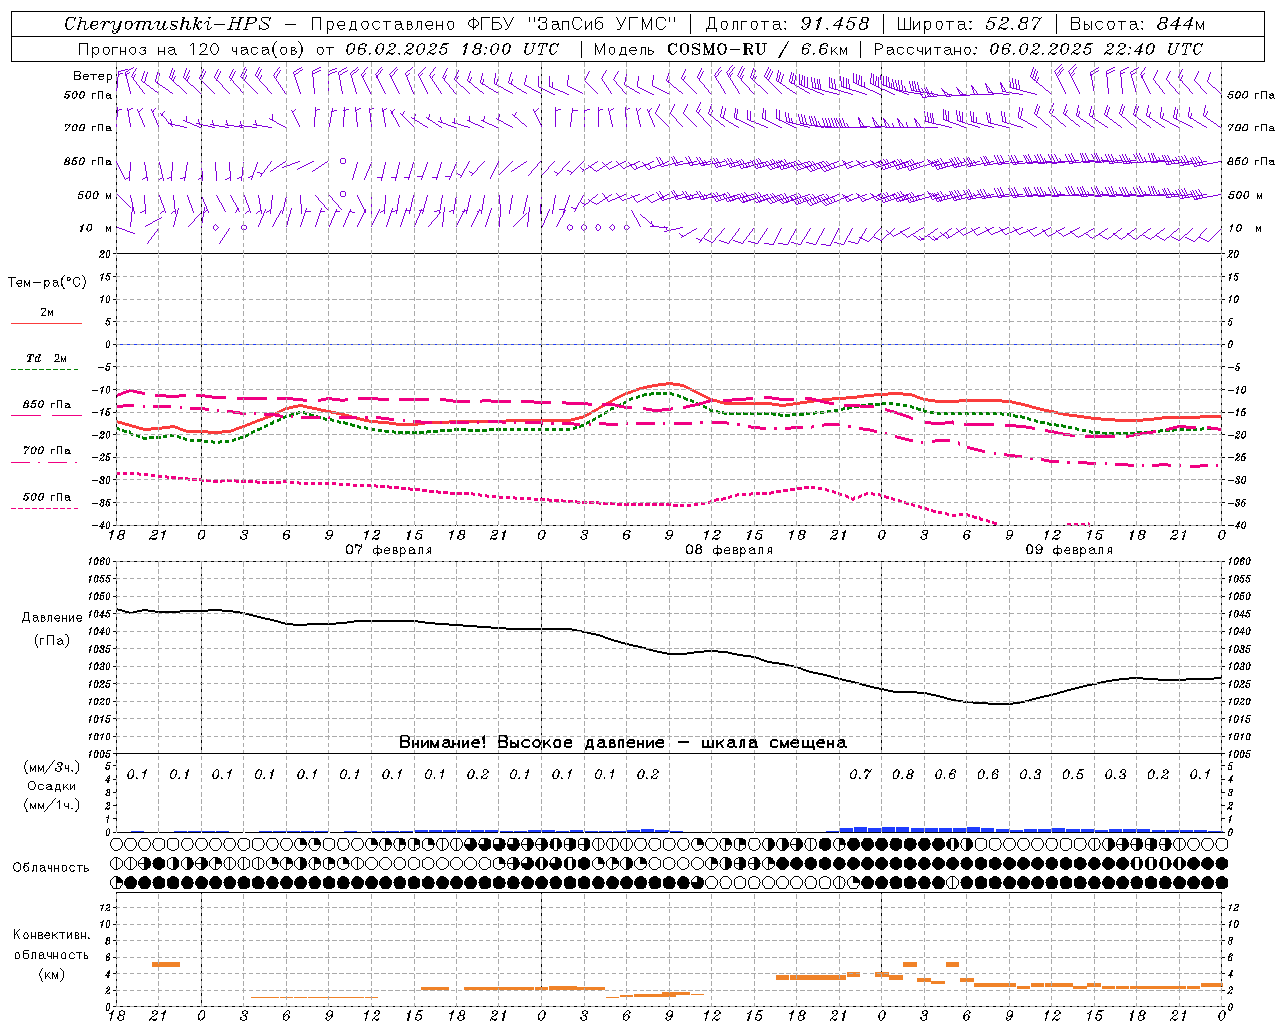Click the 700 гПа temperature legend entry
Image resolution: width=1280 pixels, height=1024 pixels.
click(x=47, y=450)
